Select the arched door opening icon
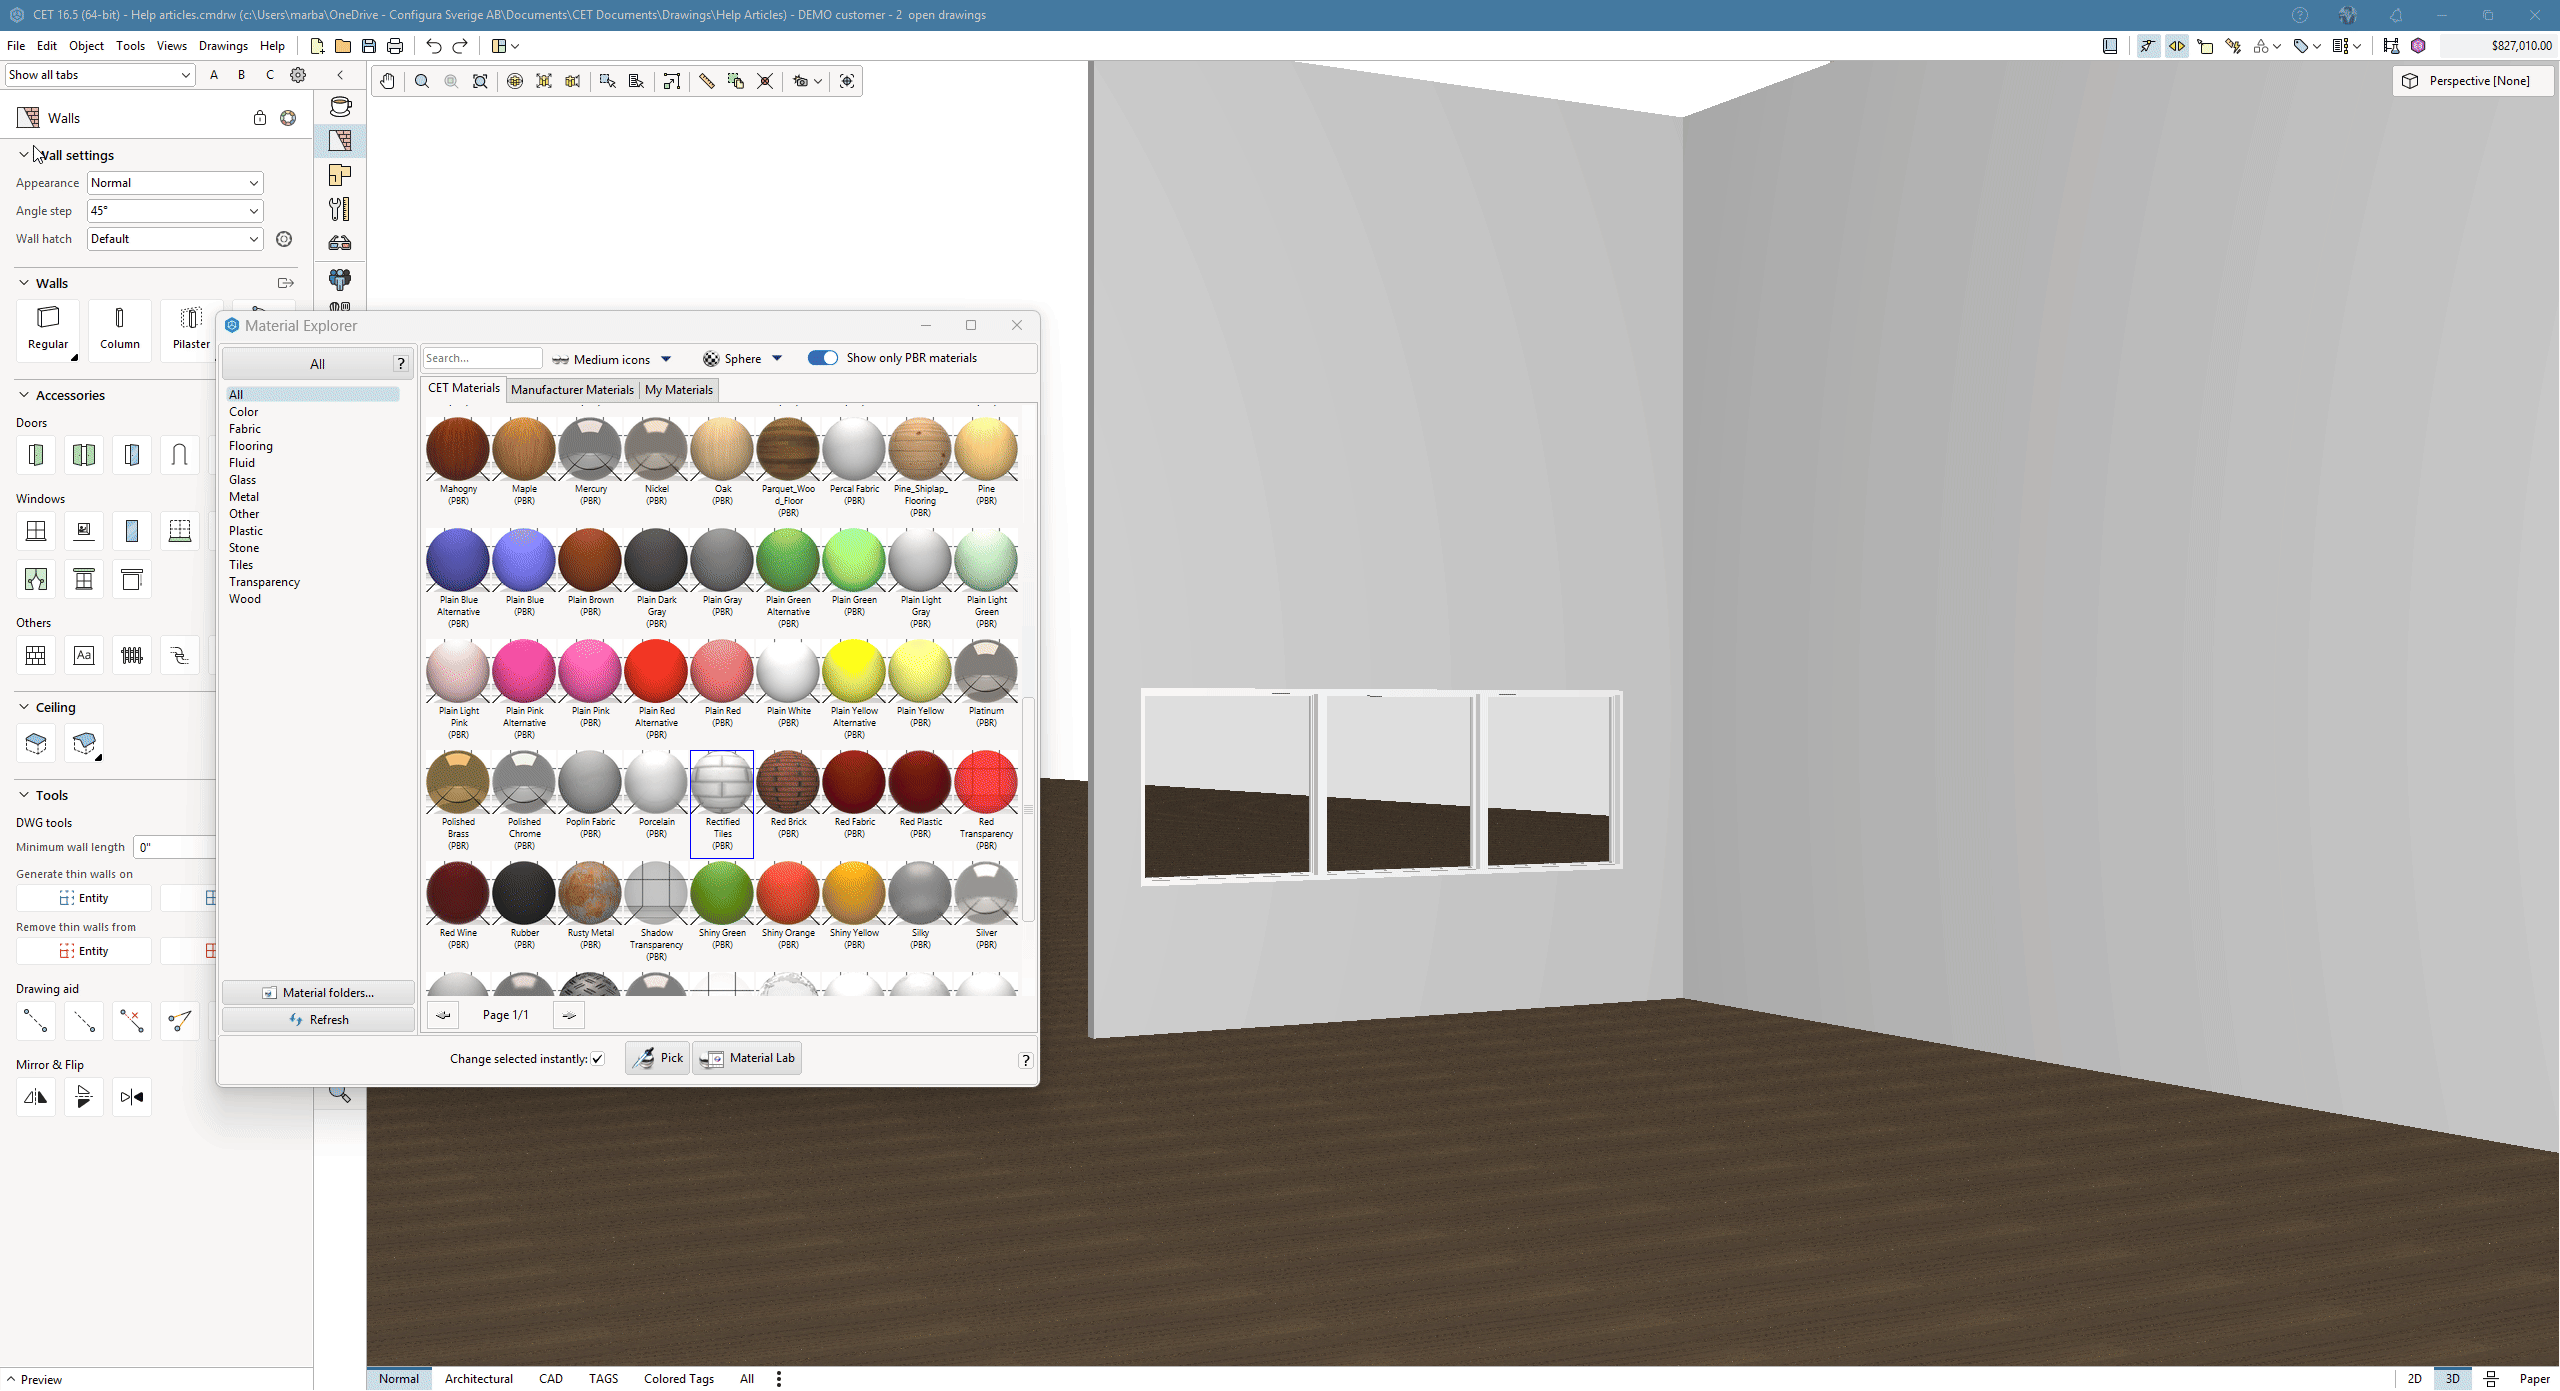The width and height of the screenshot is (2560, 1391). coord(180,455)
